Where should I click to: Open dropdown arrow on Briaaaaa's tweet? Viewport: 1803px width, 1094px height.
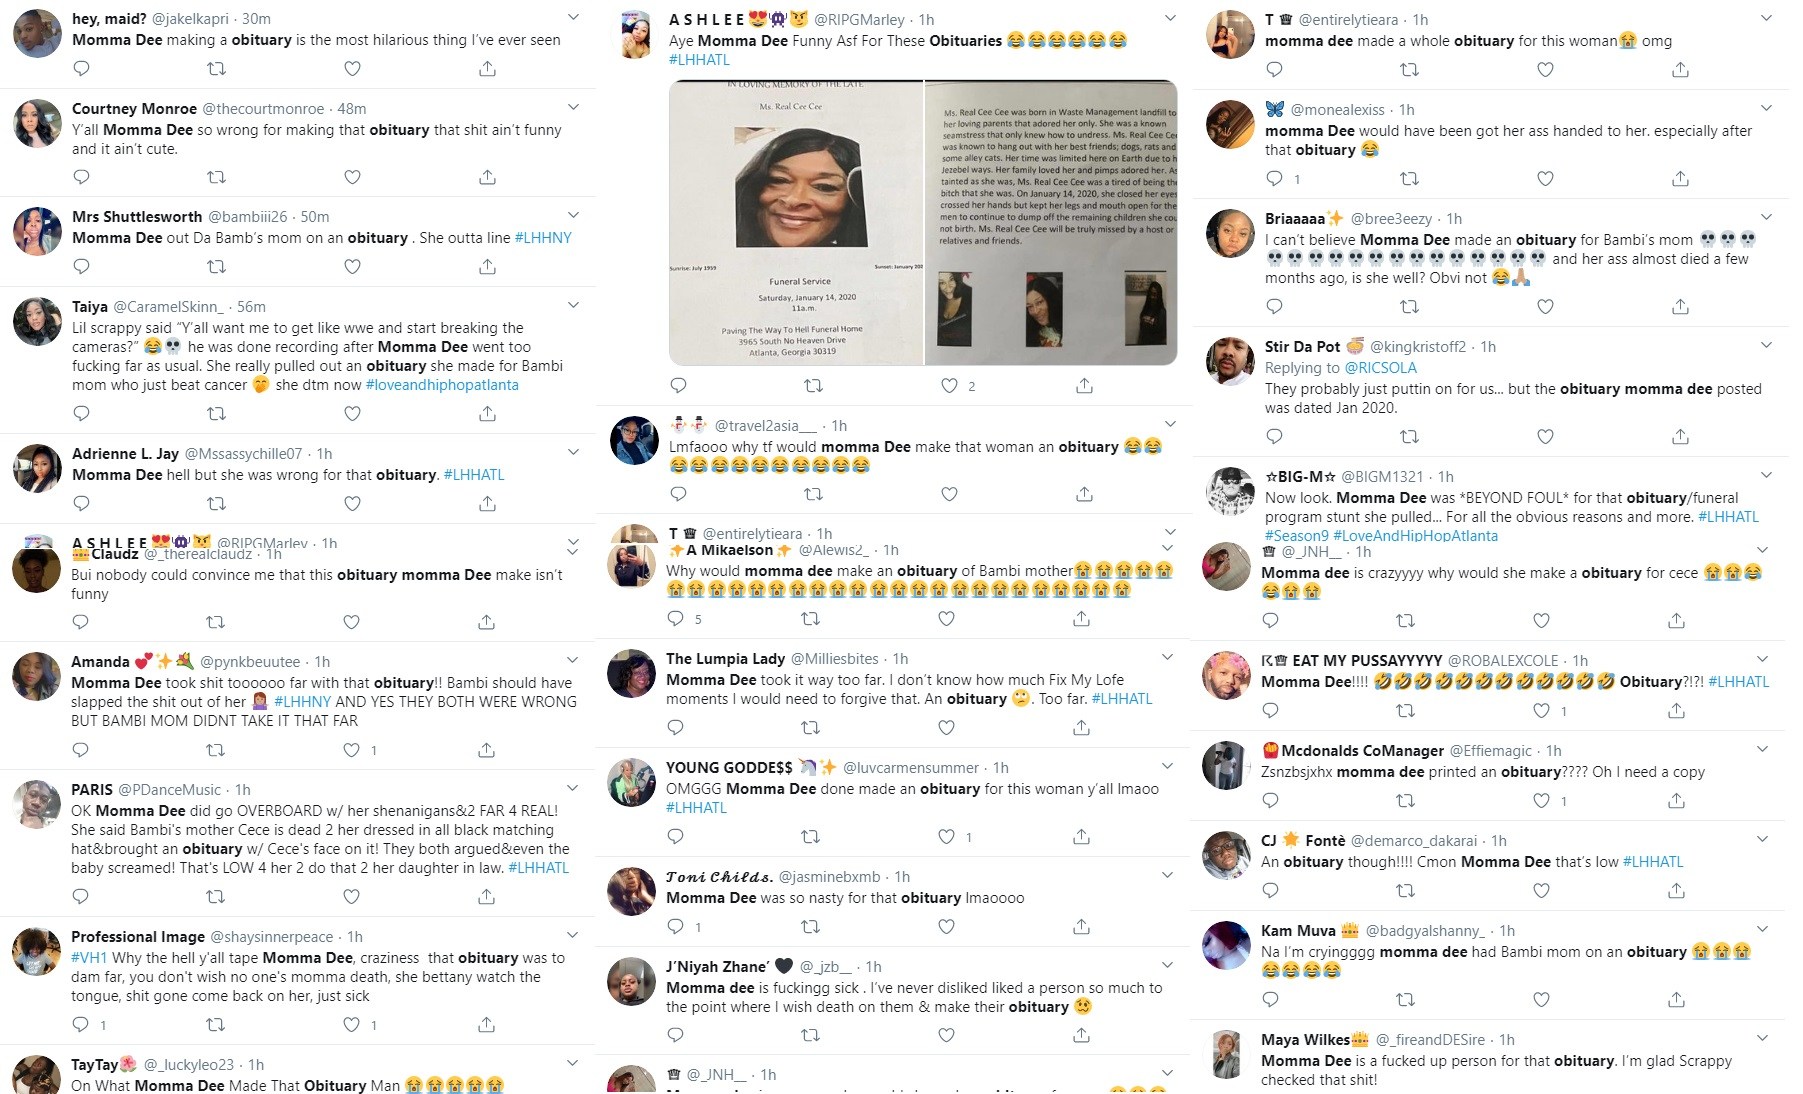(x=1766, y=217)
